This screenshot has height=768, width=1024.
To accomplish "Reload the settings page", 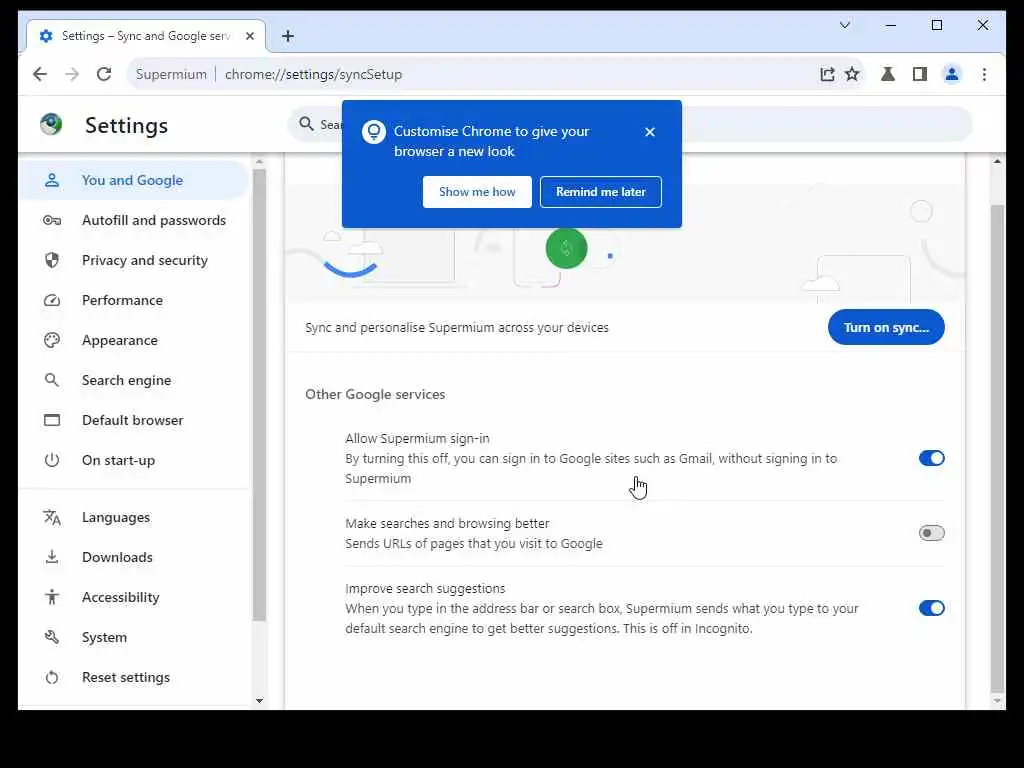I will tap(104, 74).
